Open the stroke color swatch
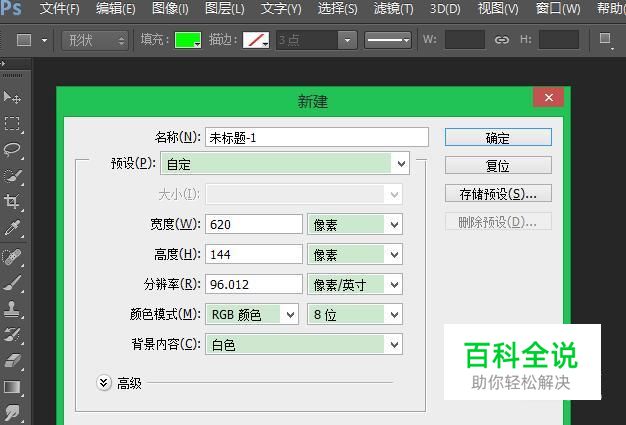 point(256,40)
